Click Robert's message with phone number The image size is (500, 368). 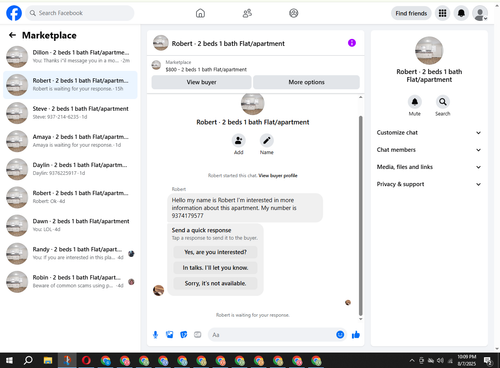(x=245, y=208)
